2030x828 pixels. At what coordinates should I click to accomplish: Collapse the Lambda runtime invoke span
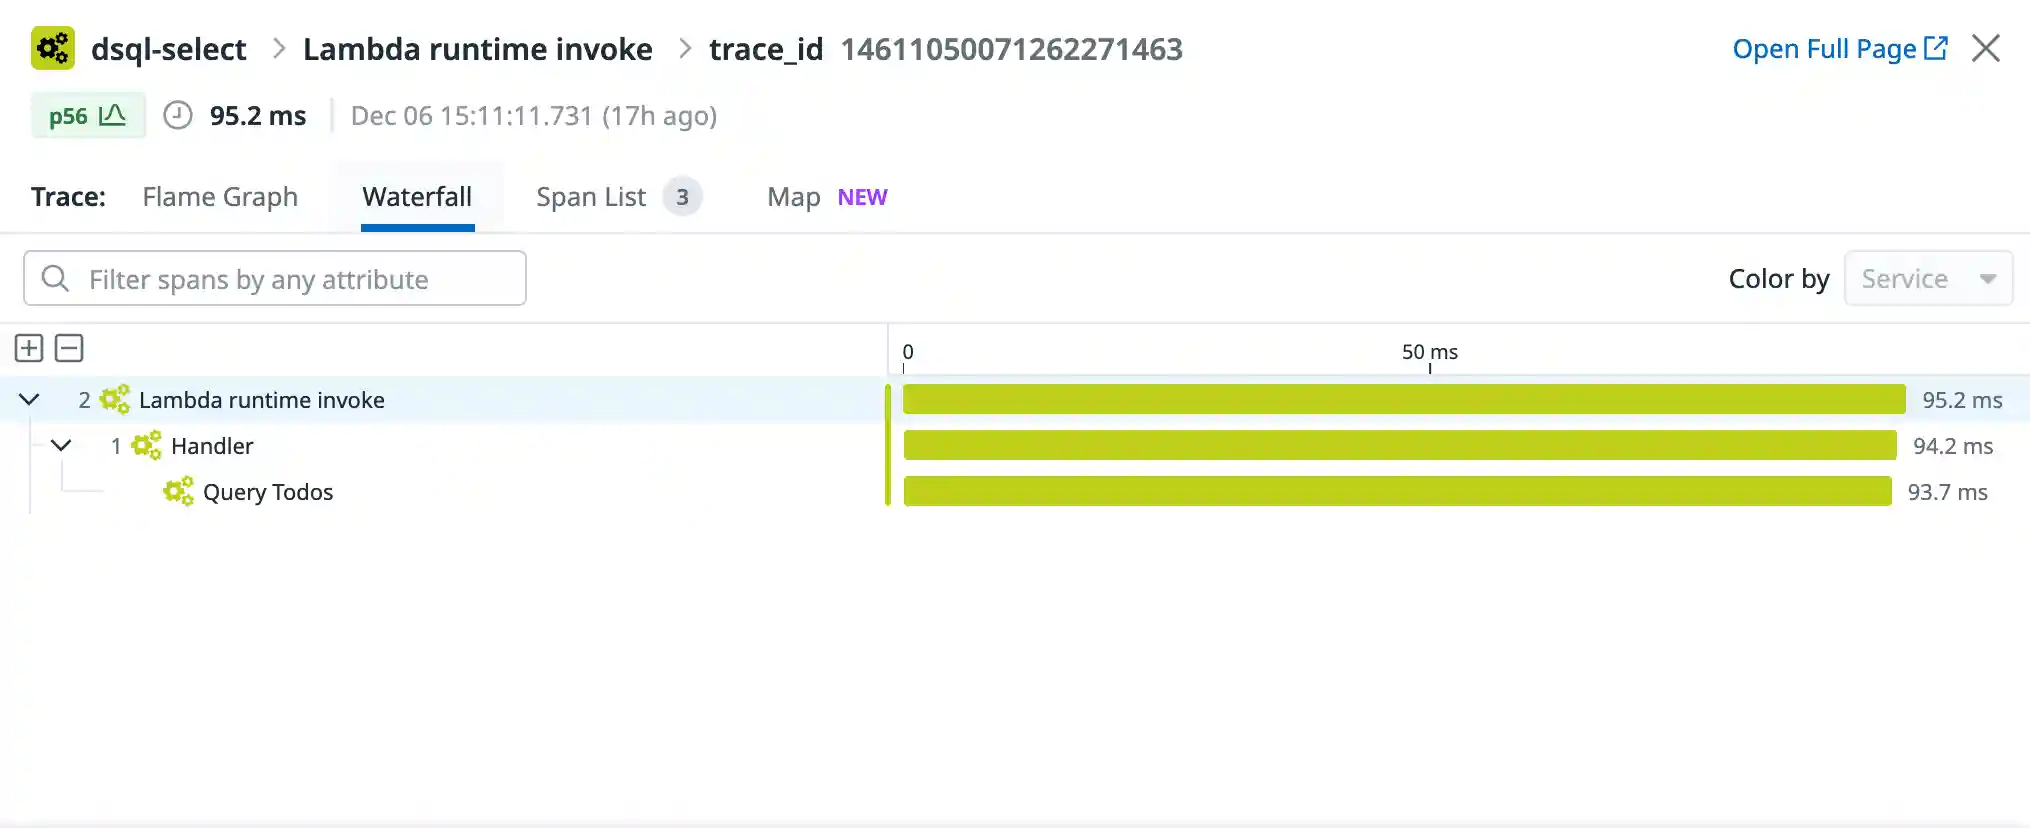point(29,400)
